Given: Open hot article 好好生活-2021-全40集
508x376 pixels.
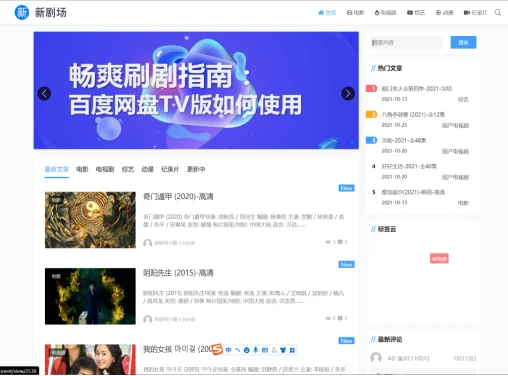Looking at the screenshot, I should [409, 166].
